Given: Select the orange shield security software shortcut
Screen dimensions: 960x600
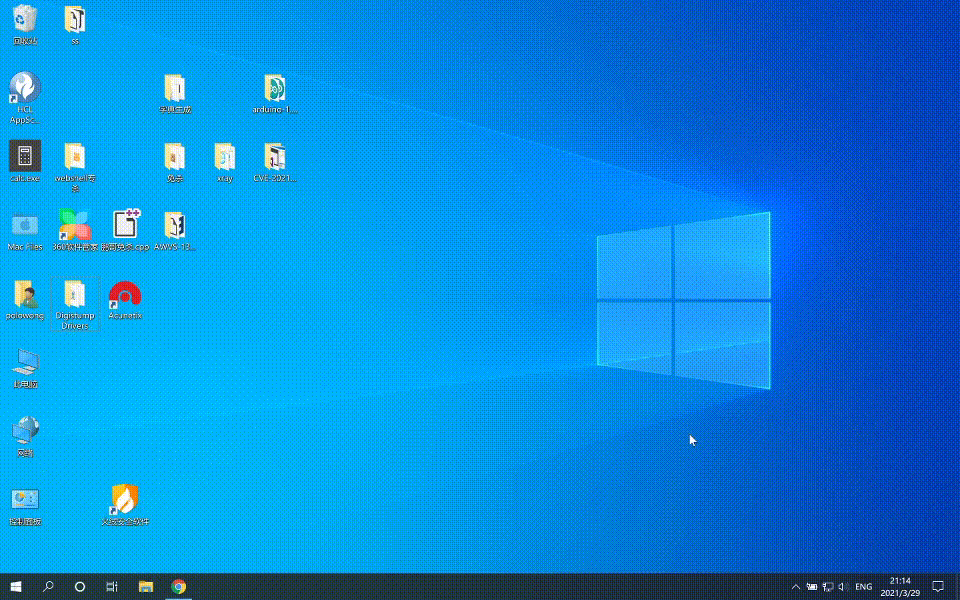Looking at the screenshot, I should (x=125, y=506).
